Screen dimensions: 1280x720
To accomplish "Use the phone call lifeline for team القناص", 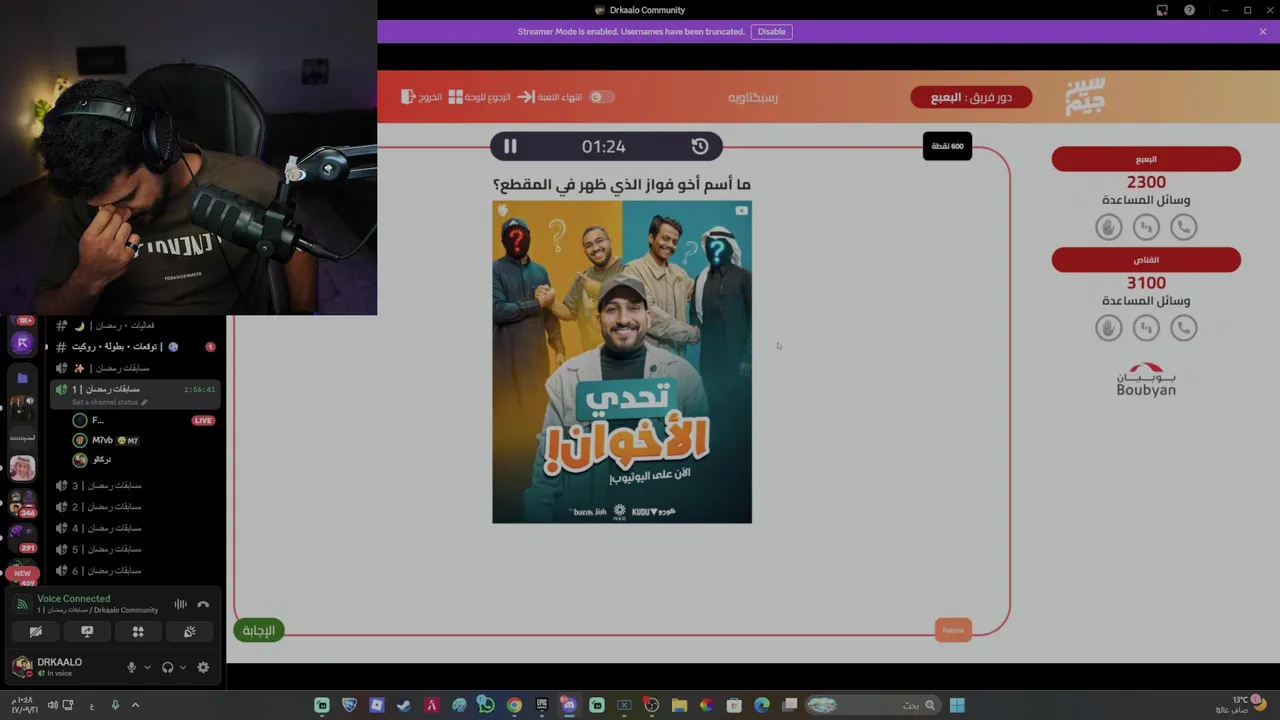I will 1183,327.
